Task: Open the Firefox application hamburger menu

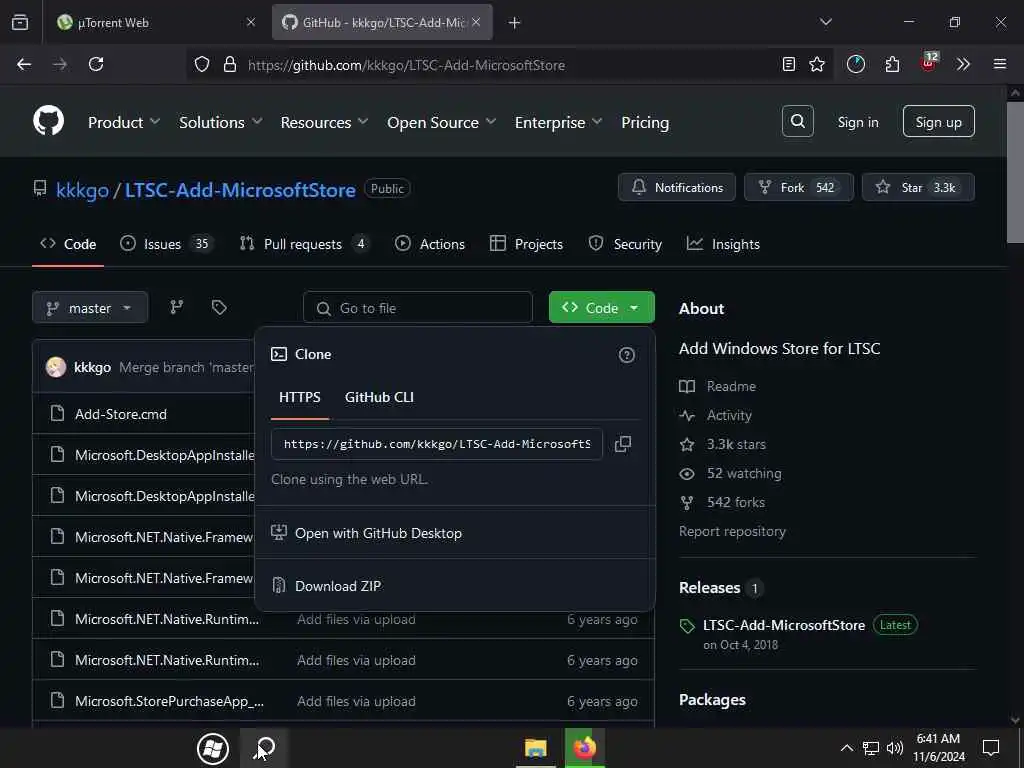Action: (x=1000, y=64)
